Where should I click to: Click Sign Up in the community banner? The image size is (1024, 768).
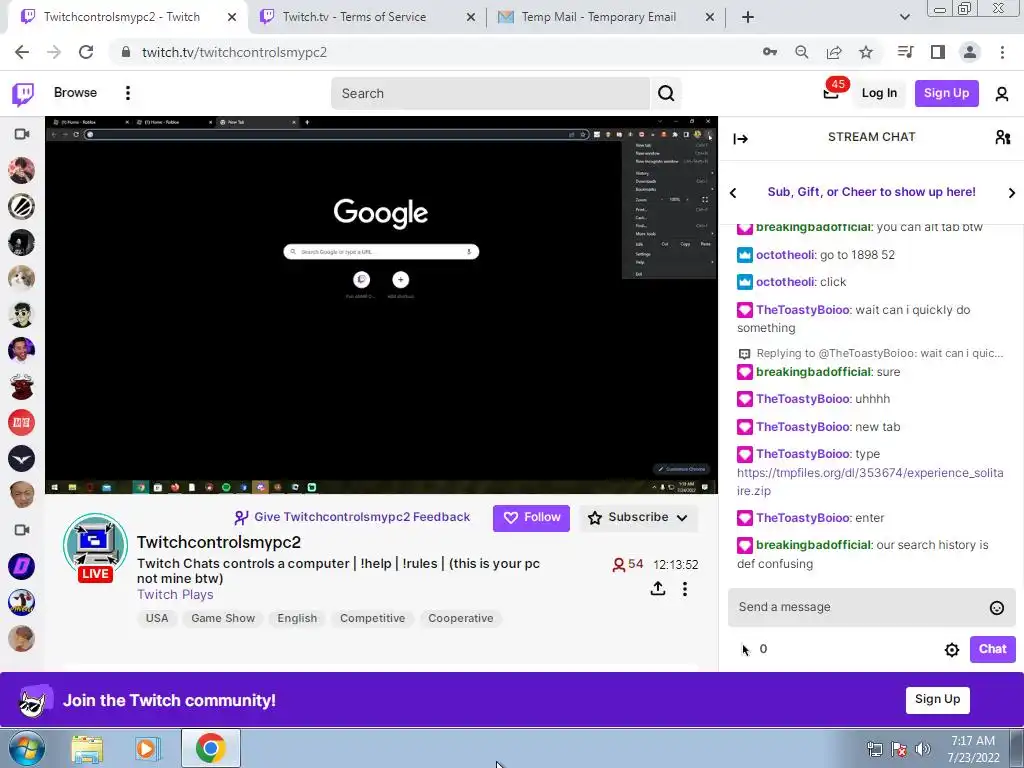click(x=937, y=700)
